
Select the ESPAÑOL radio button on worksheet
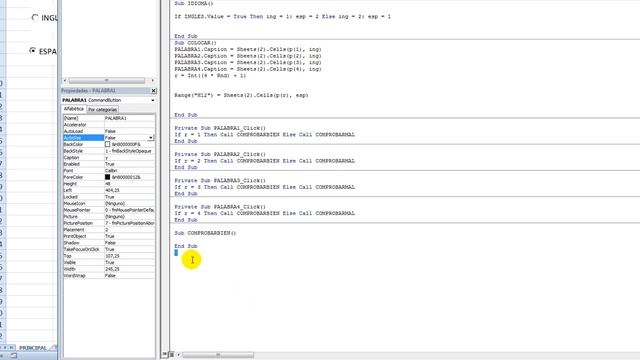[x=32, y=51]
